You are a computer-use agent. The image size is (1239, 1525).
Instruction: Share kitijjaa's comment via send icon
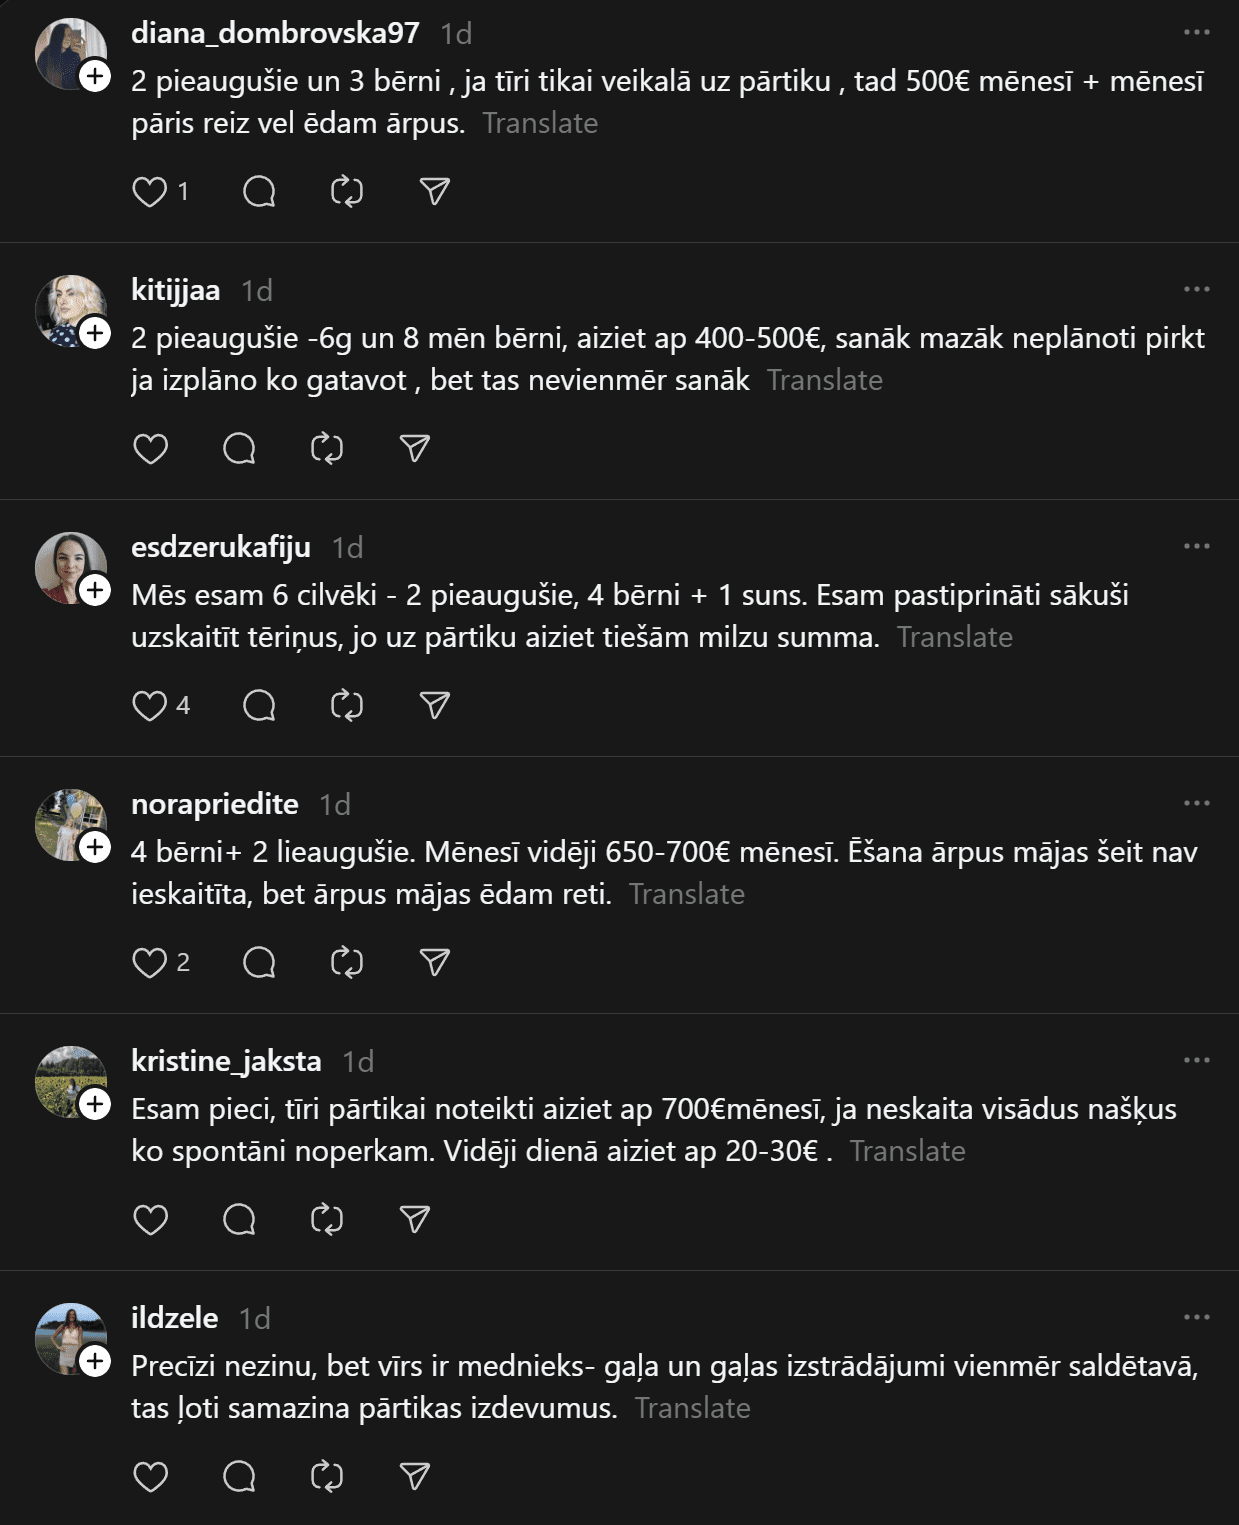pos(414,448)
